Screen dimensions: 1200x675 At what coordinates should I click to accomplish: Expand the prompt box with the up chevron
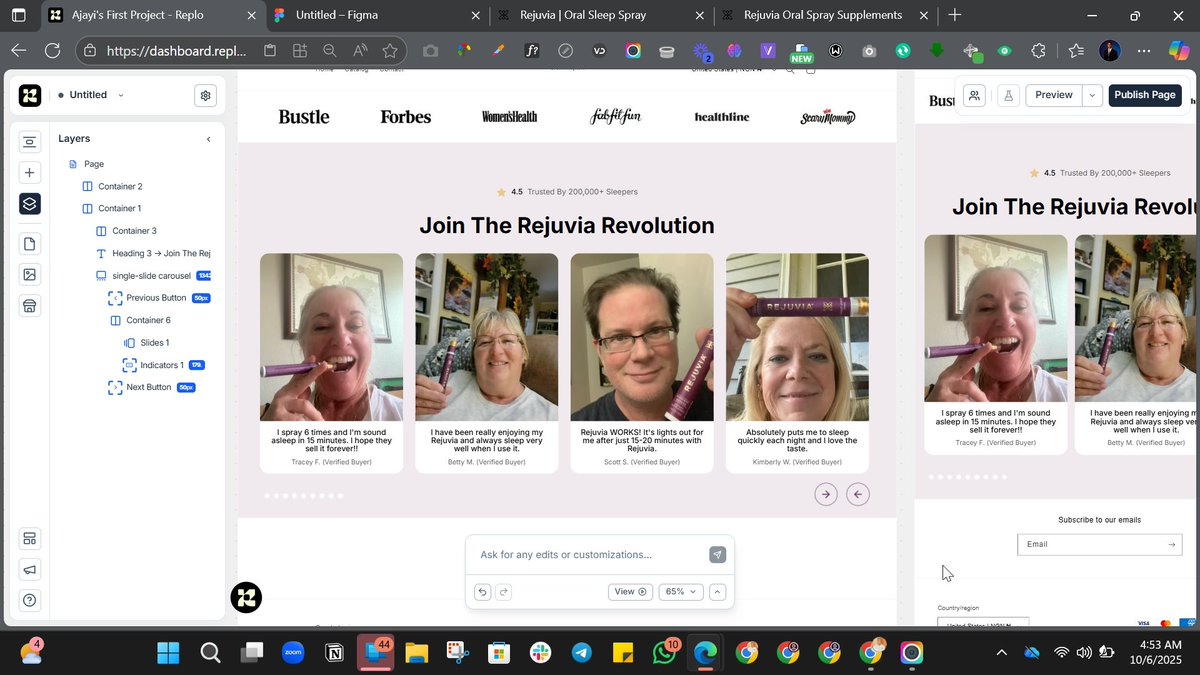(717, 592)
